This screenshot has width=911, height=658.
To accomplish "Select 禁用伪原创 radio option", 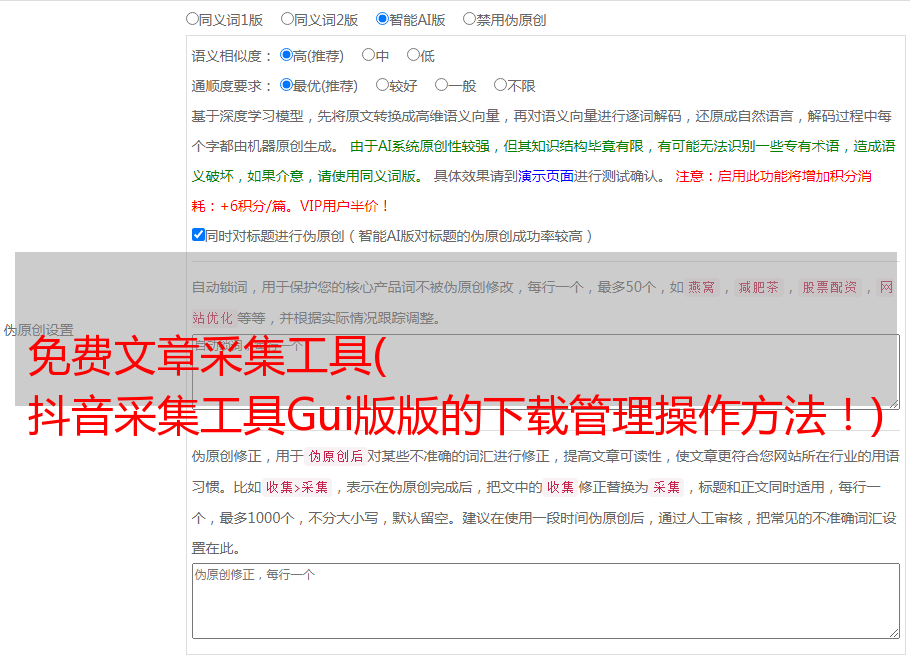I will [469, 19].
